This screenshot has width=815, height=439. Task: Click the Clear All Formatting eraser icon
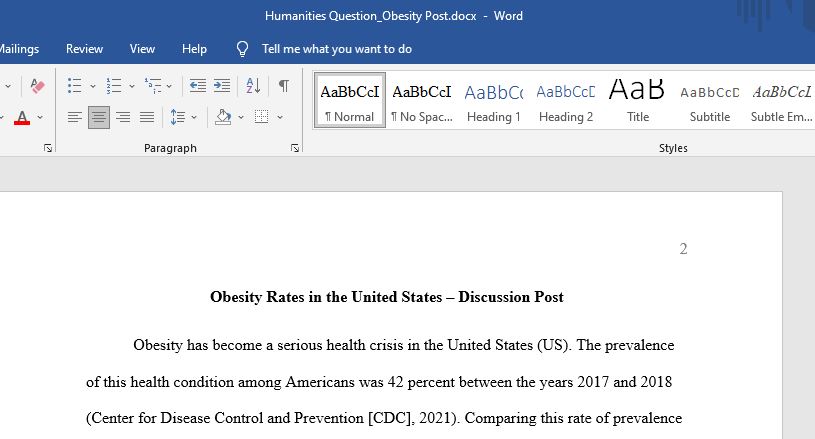(x=37, y=86)
